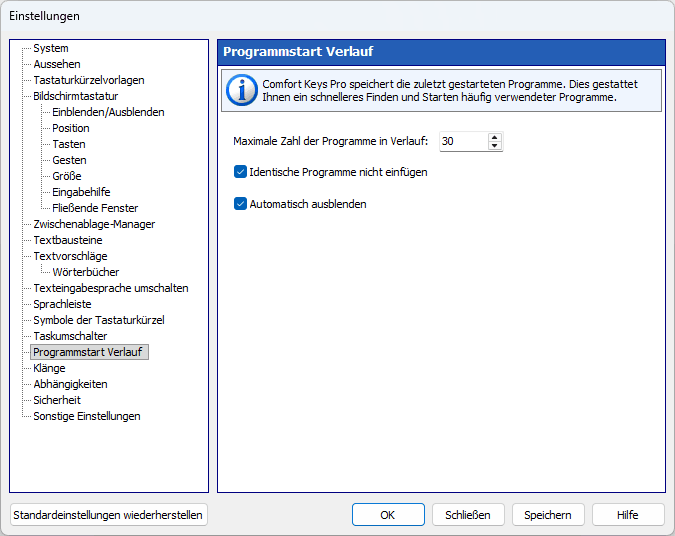Image resolution: width=675 pixels, height=536 pixels.
Task: Select System in settings tree
Action: pos(51,48)
